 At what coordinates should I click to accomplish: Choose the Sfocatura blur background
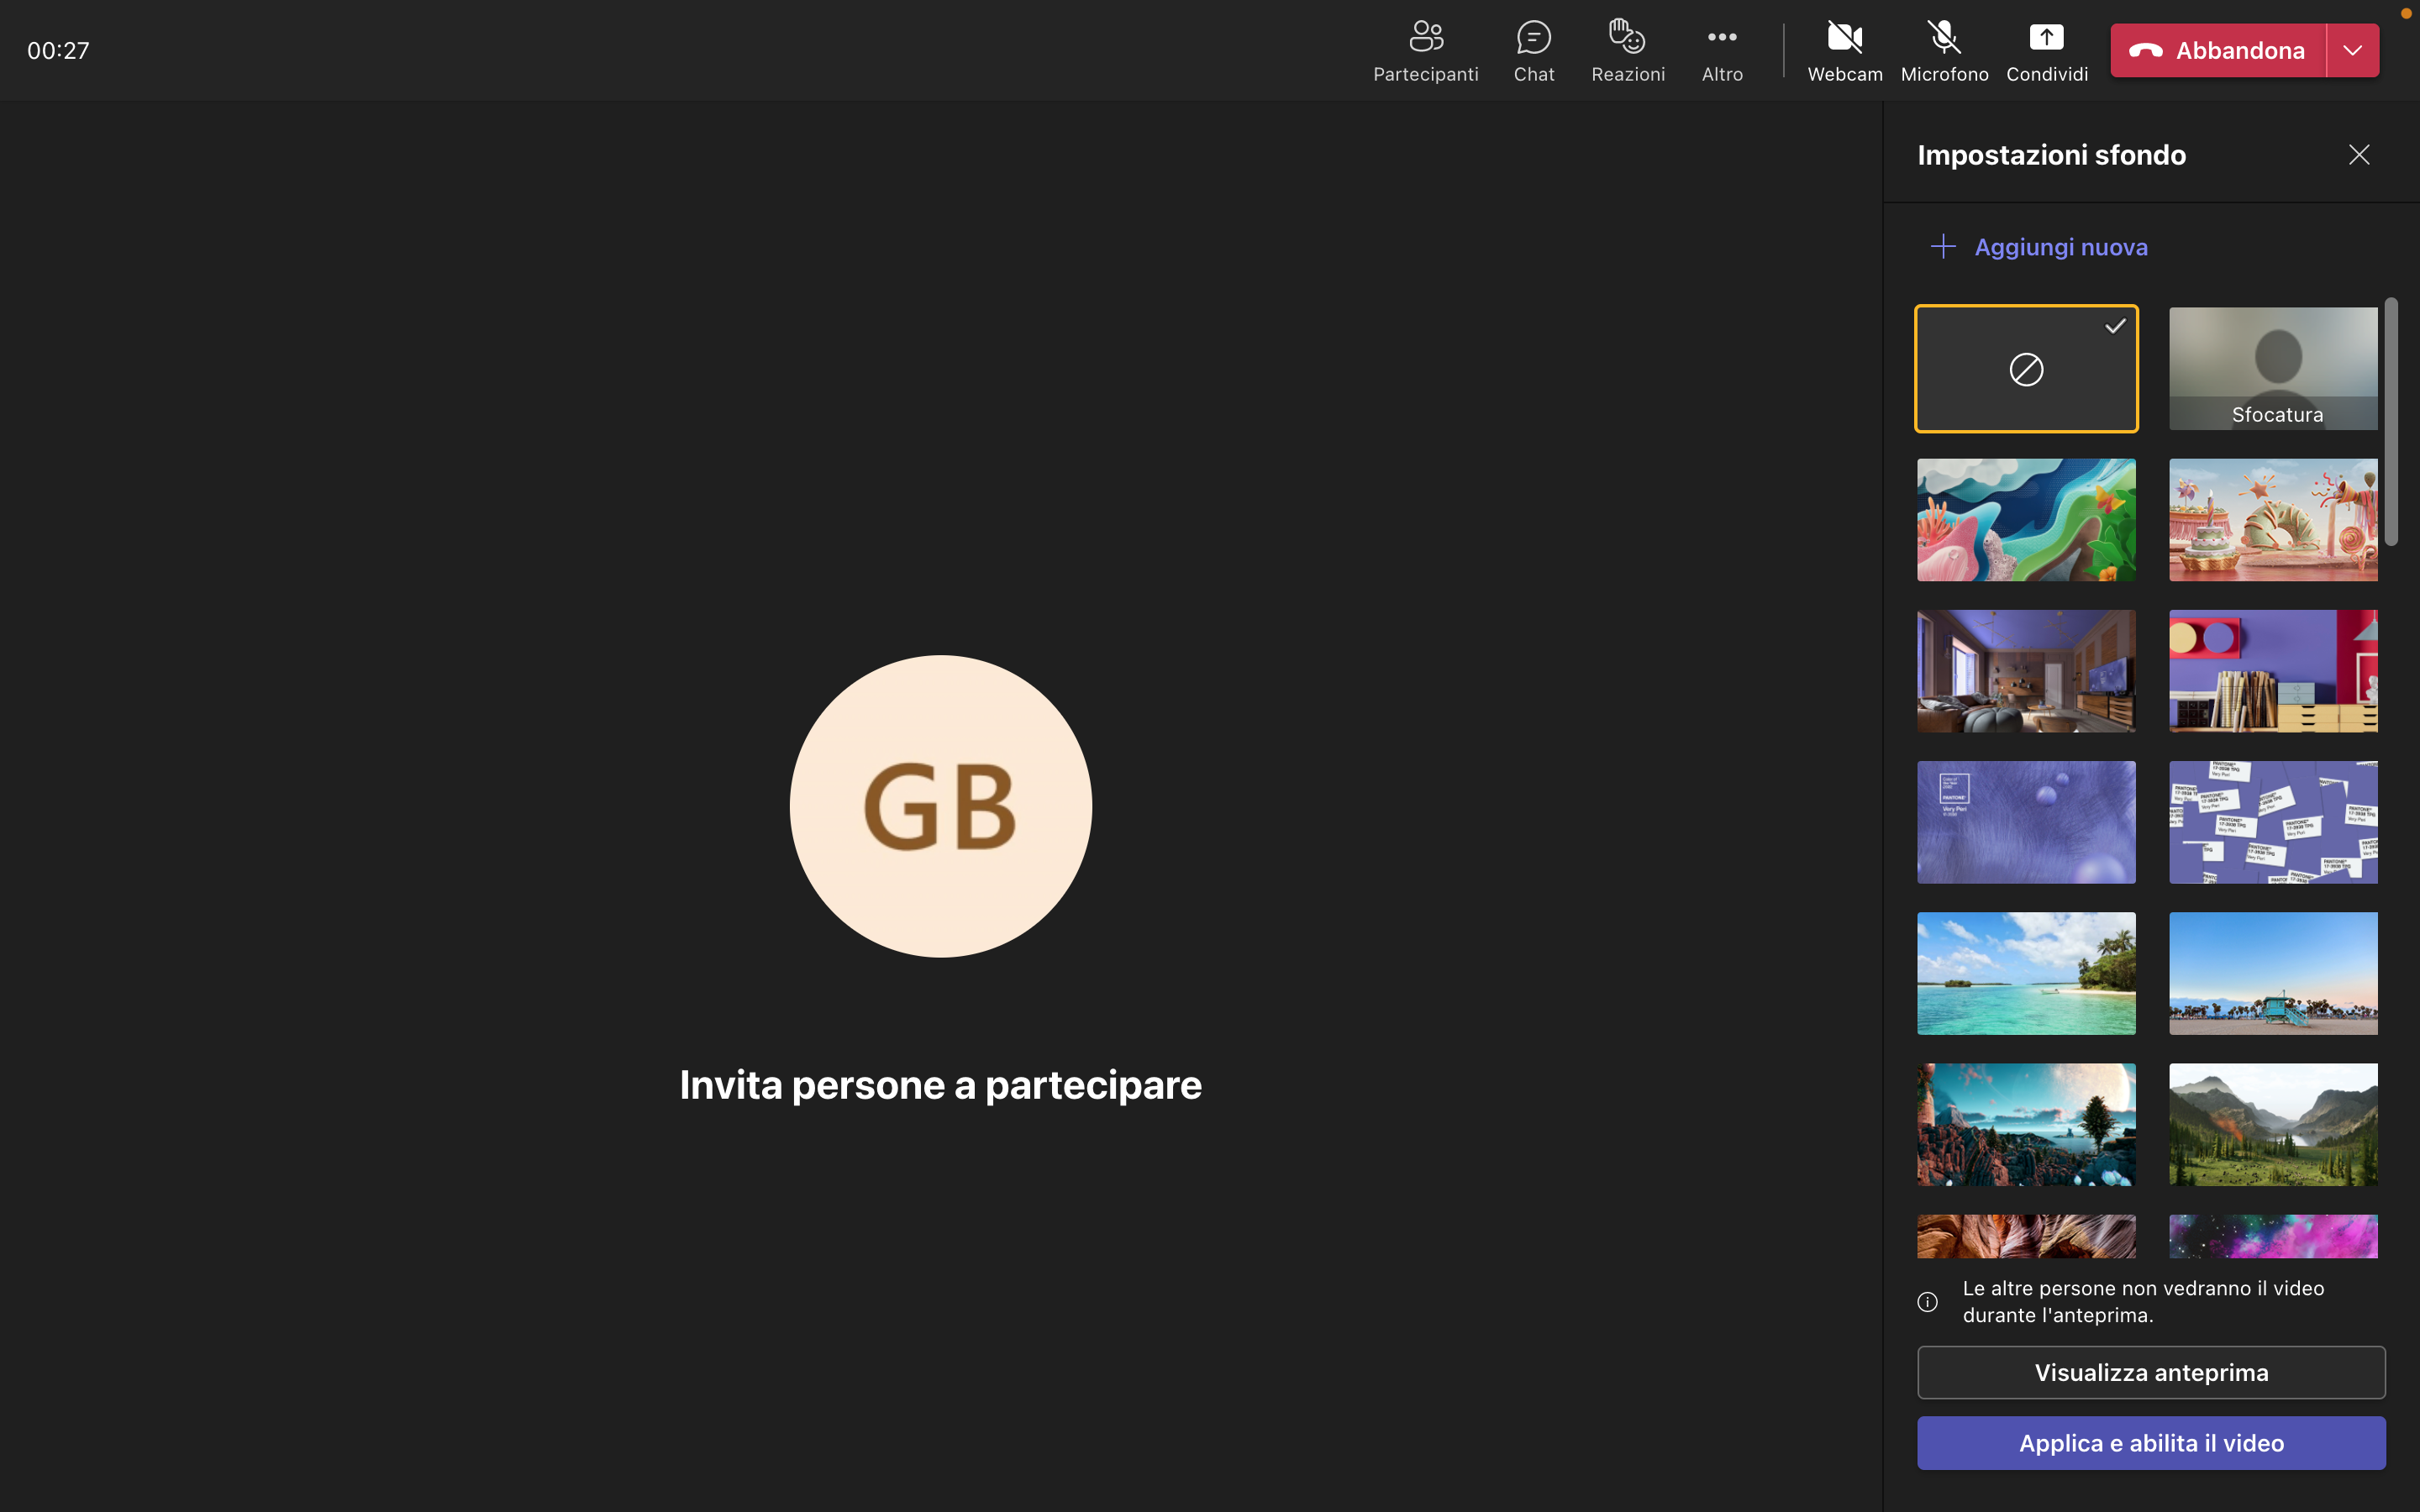tap(2272, 369)
